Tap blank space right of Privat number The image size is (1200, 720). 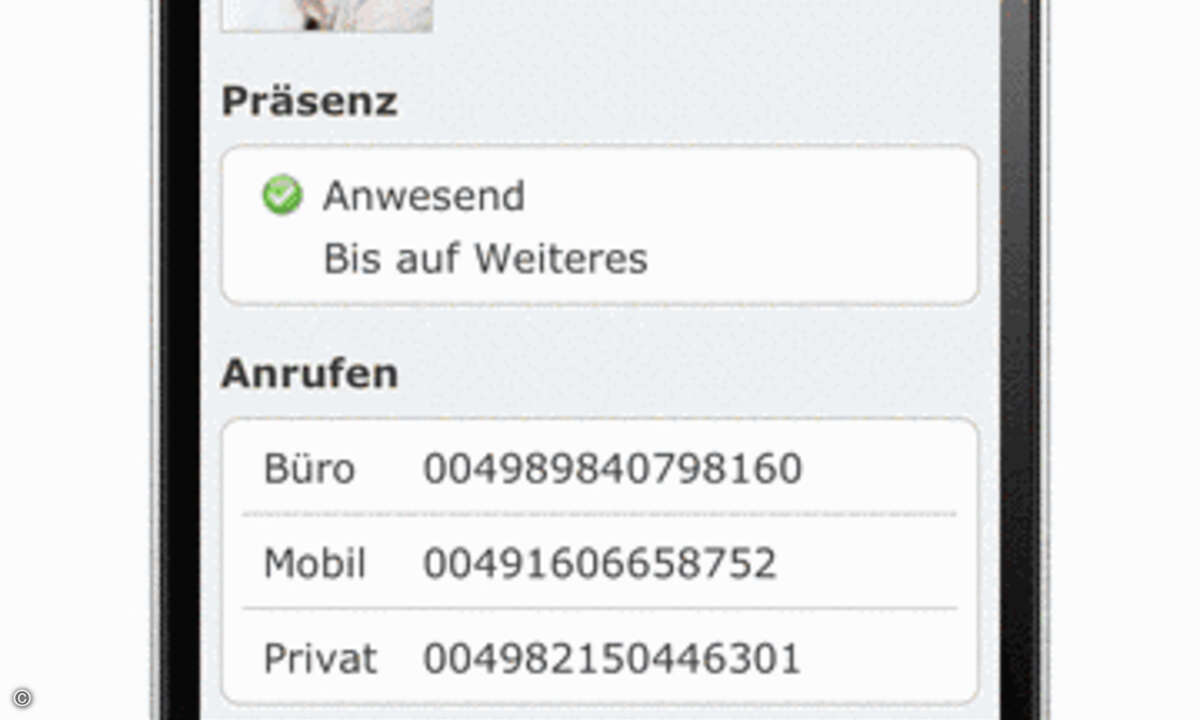(880, 658)
